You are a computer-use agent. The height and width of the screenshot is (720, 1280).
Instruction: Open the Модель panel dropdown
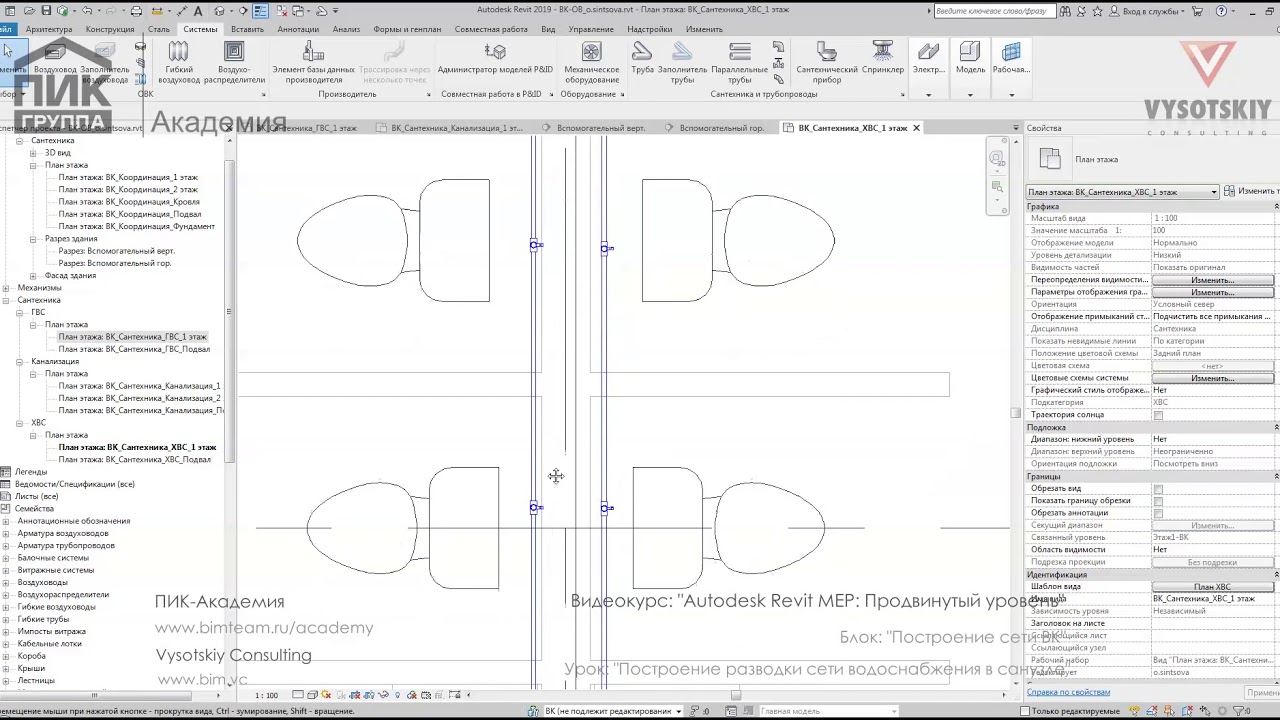point(970,95)
